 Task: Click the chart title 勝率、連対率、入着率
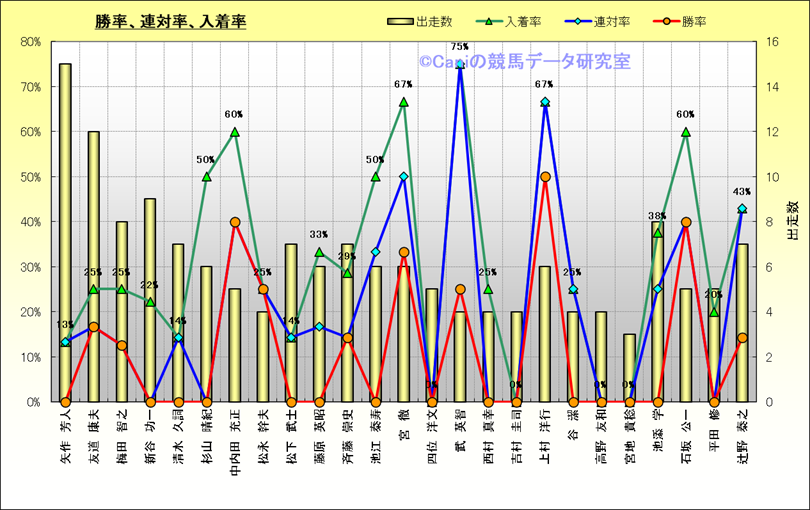[171, 21]
